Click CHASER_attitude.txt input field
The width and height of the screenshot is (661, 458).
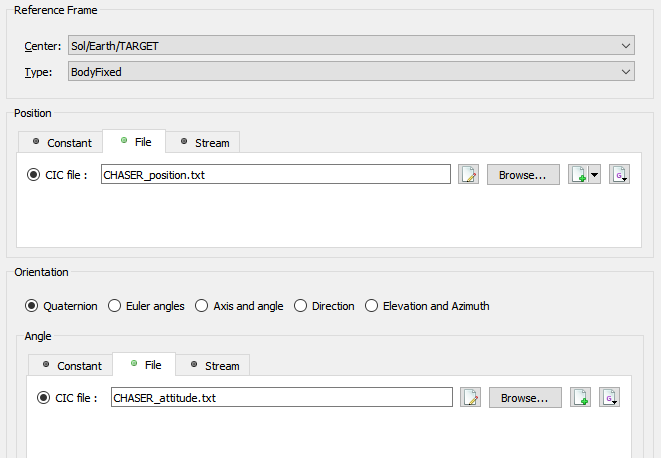coord(282,398)
